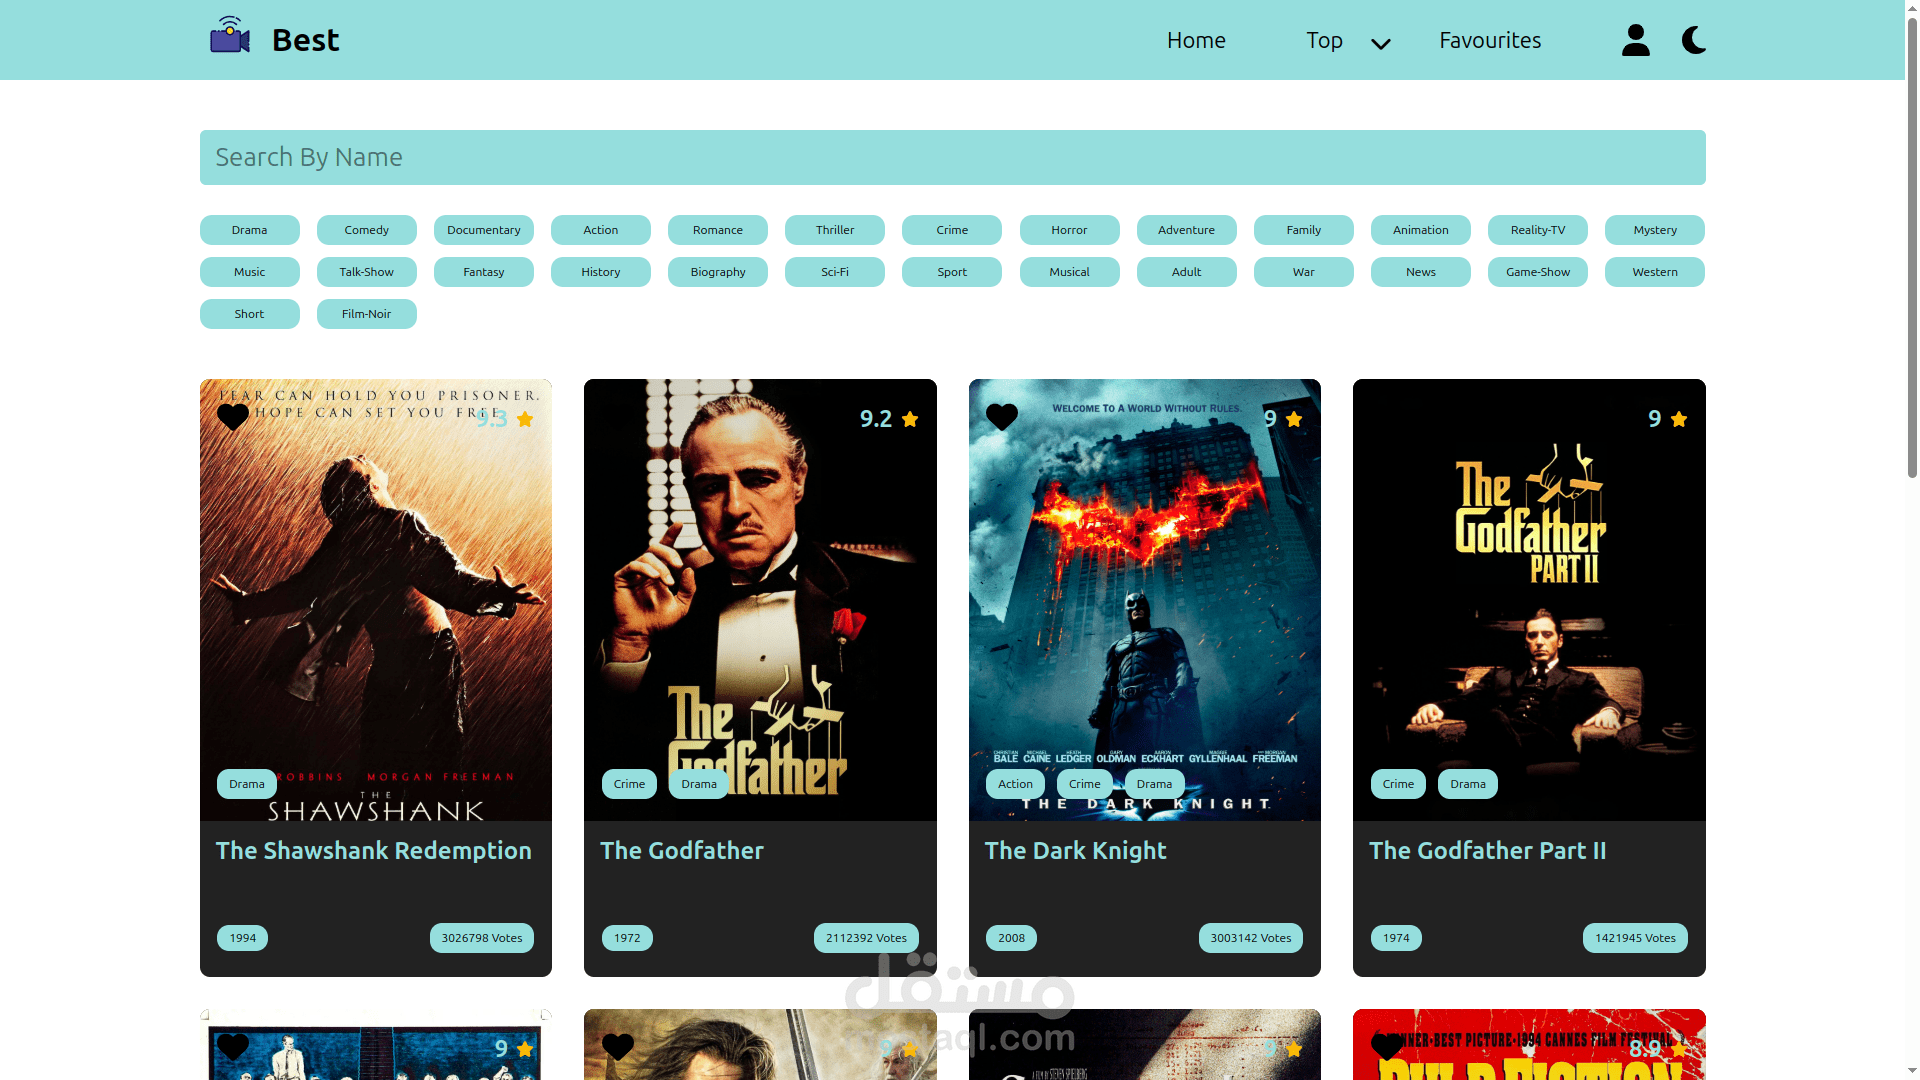The image size is (1920, 1080).
Task: Choose the Sci-Fi genre filter
Action: pyautogui.click(x=835, y=272)
